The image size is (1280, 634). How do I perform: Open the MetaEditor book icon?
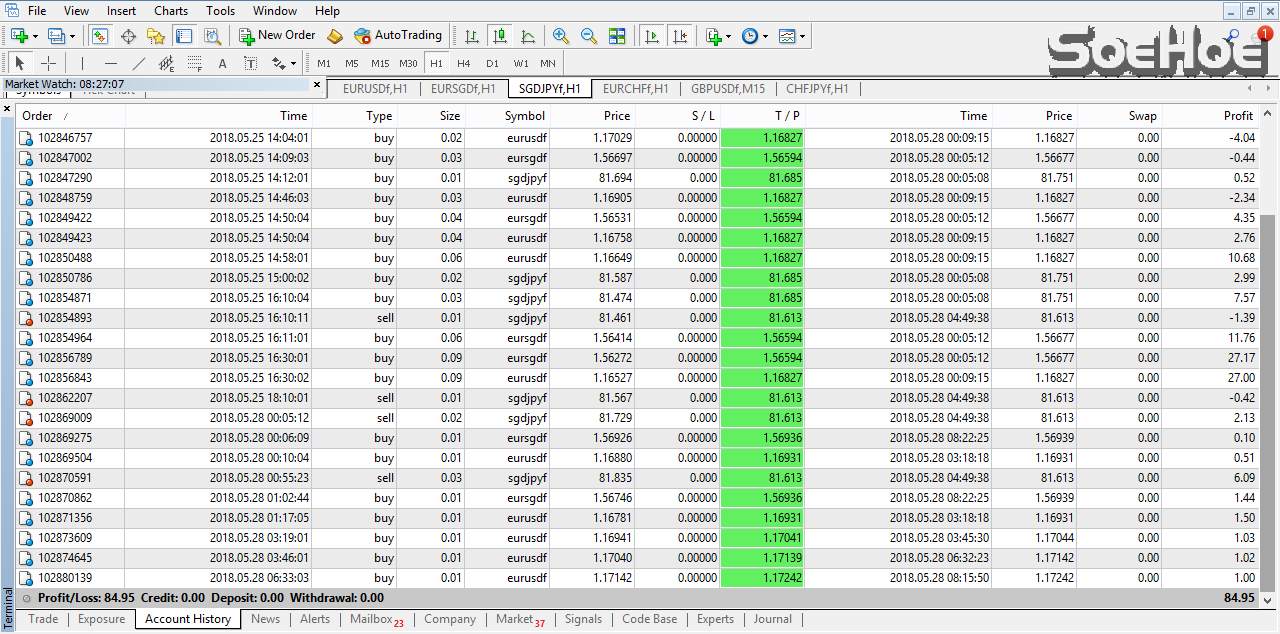click(335, 36)
